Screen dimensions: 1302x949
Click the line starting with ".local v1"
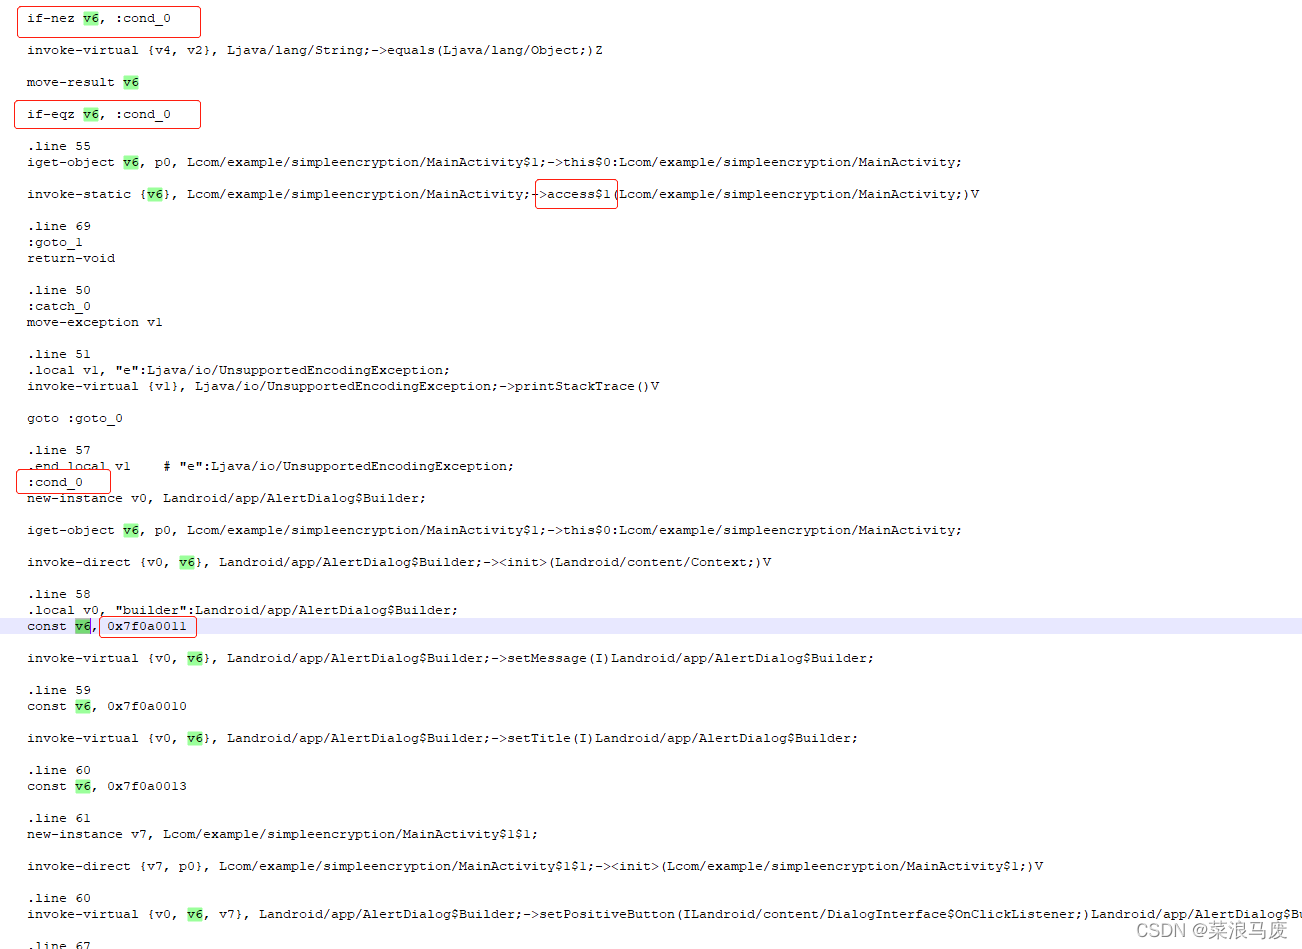click(x=239, y=370)
